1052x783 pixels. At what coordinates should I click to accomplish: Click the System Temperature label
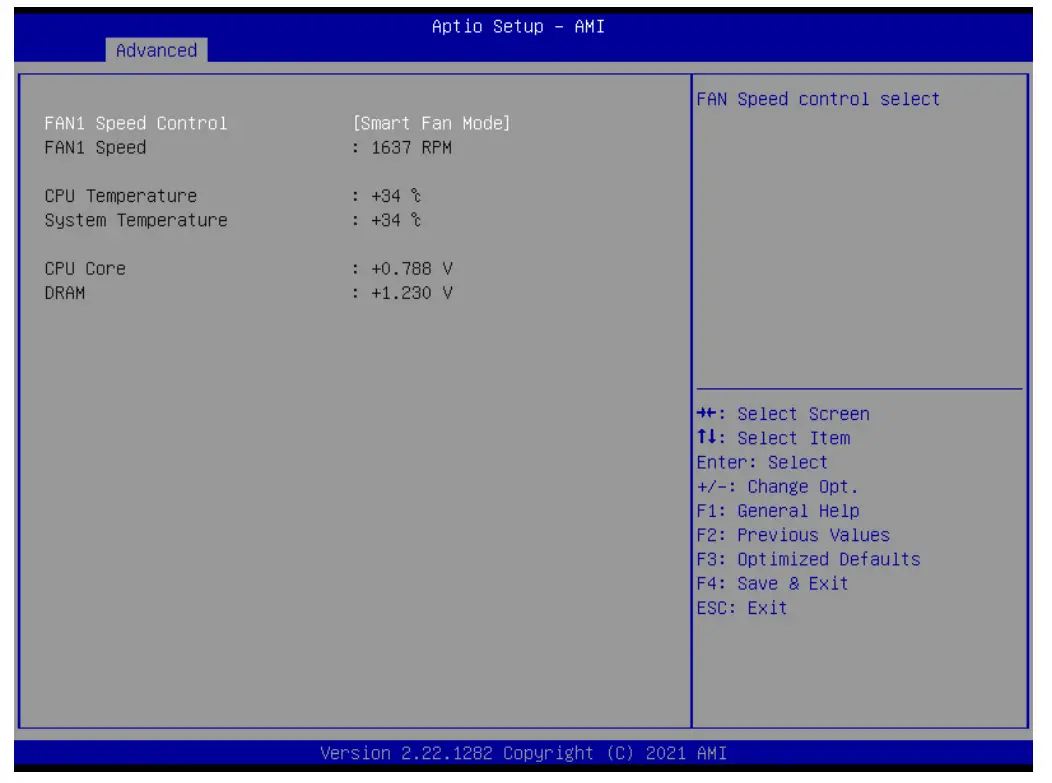pyautogui.click(x=136, y=220)
